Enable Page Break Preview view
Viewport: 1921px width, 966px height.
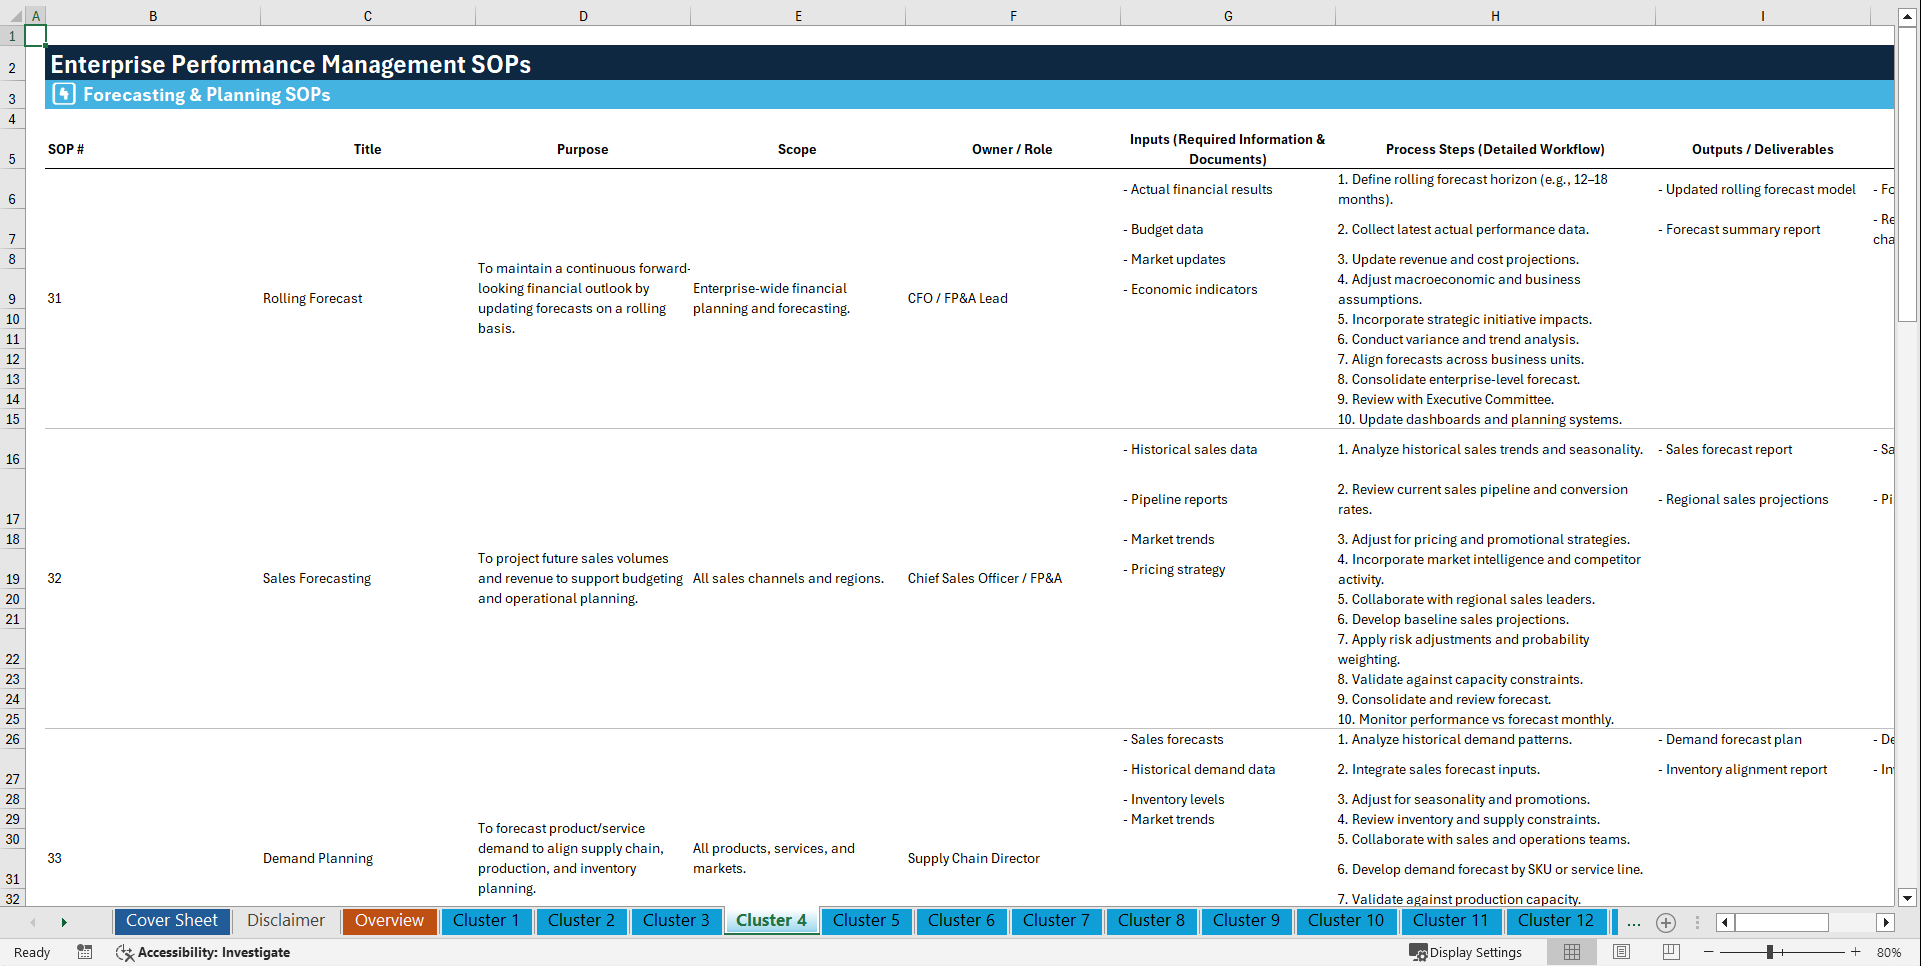(x=1669, y=952)
